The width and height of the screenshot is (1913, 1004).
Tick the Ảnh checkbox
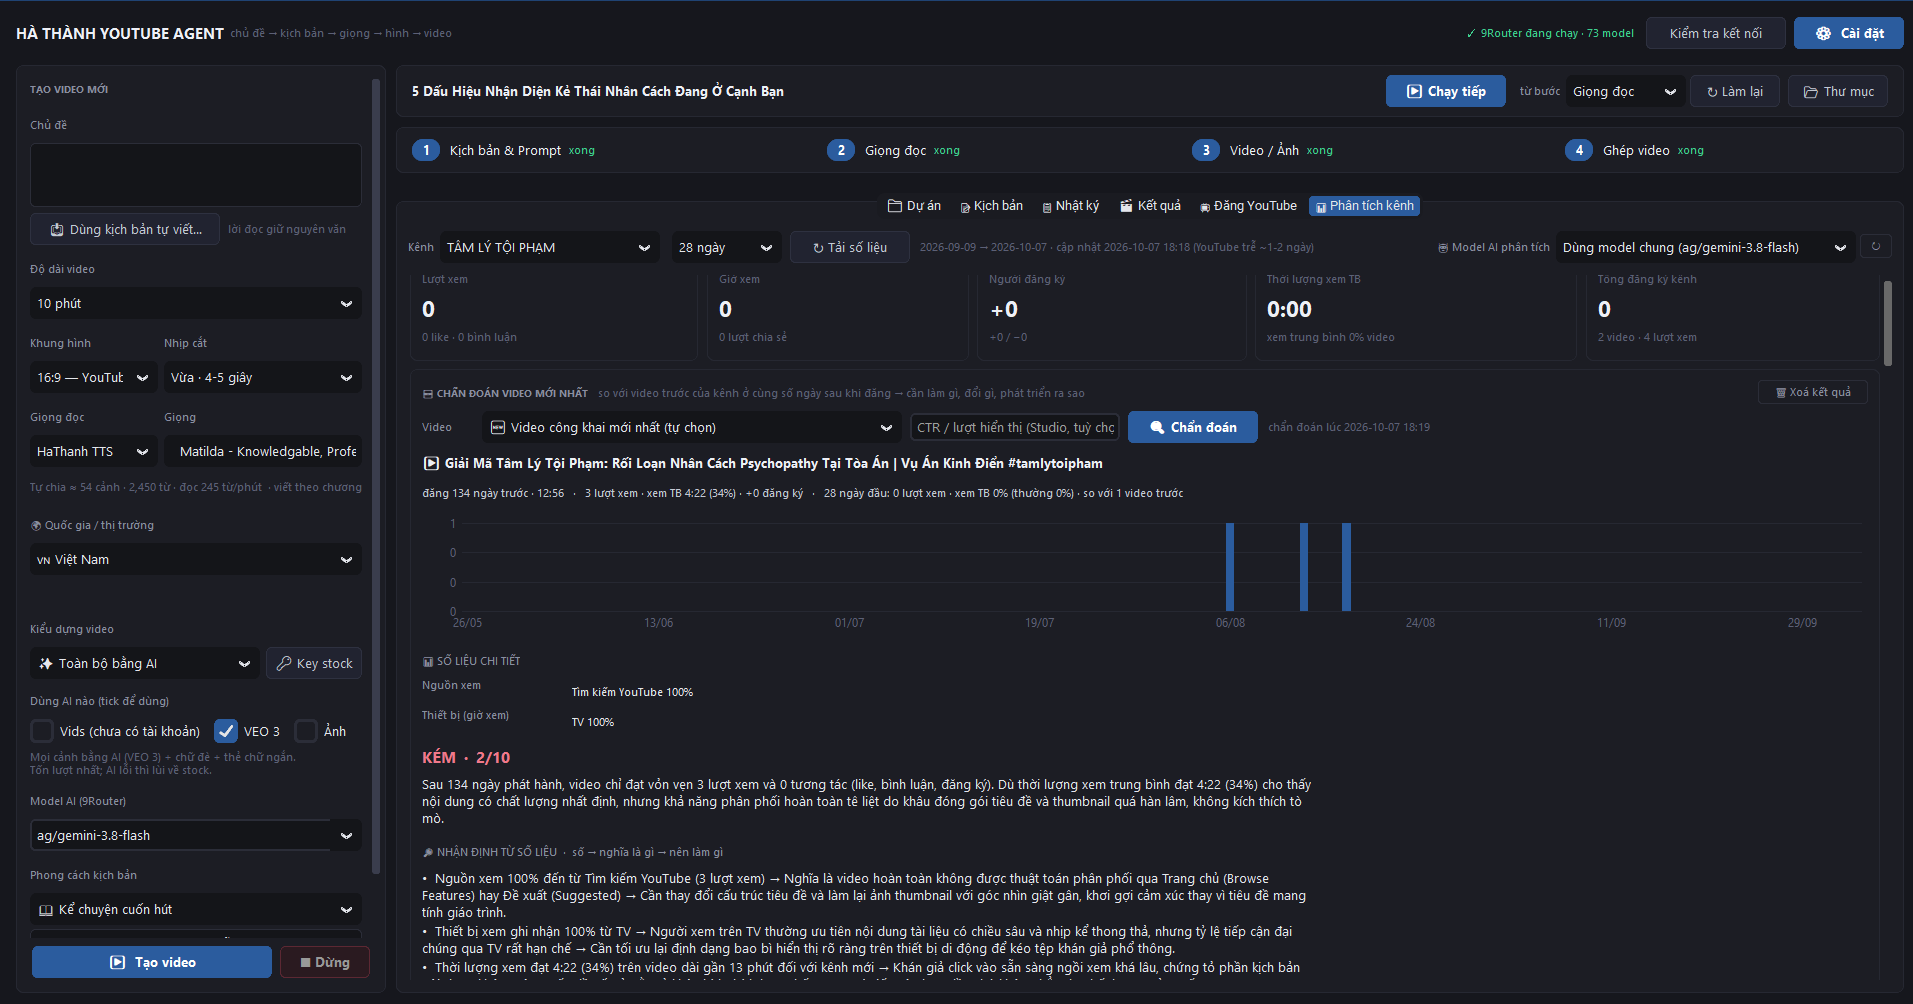[306, 731]
